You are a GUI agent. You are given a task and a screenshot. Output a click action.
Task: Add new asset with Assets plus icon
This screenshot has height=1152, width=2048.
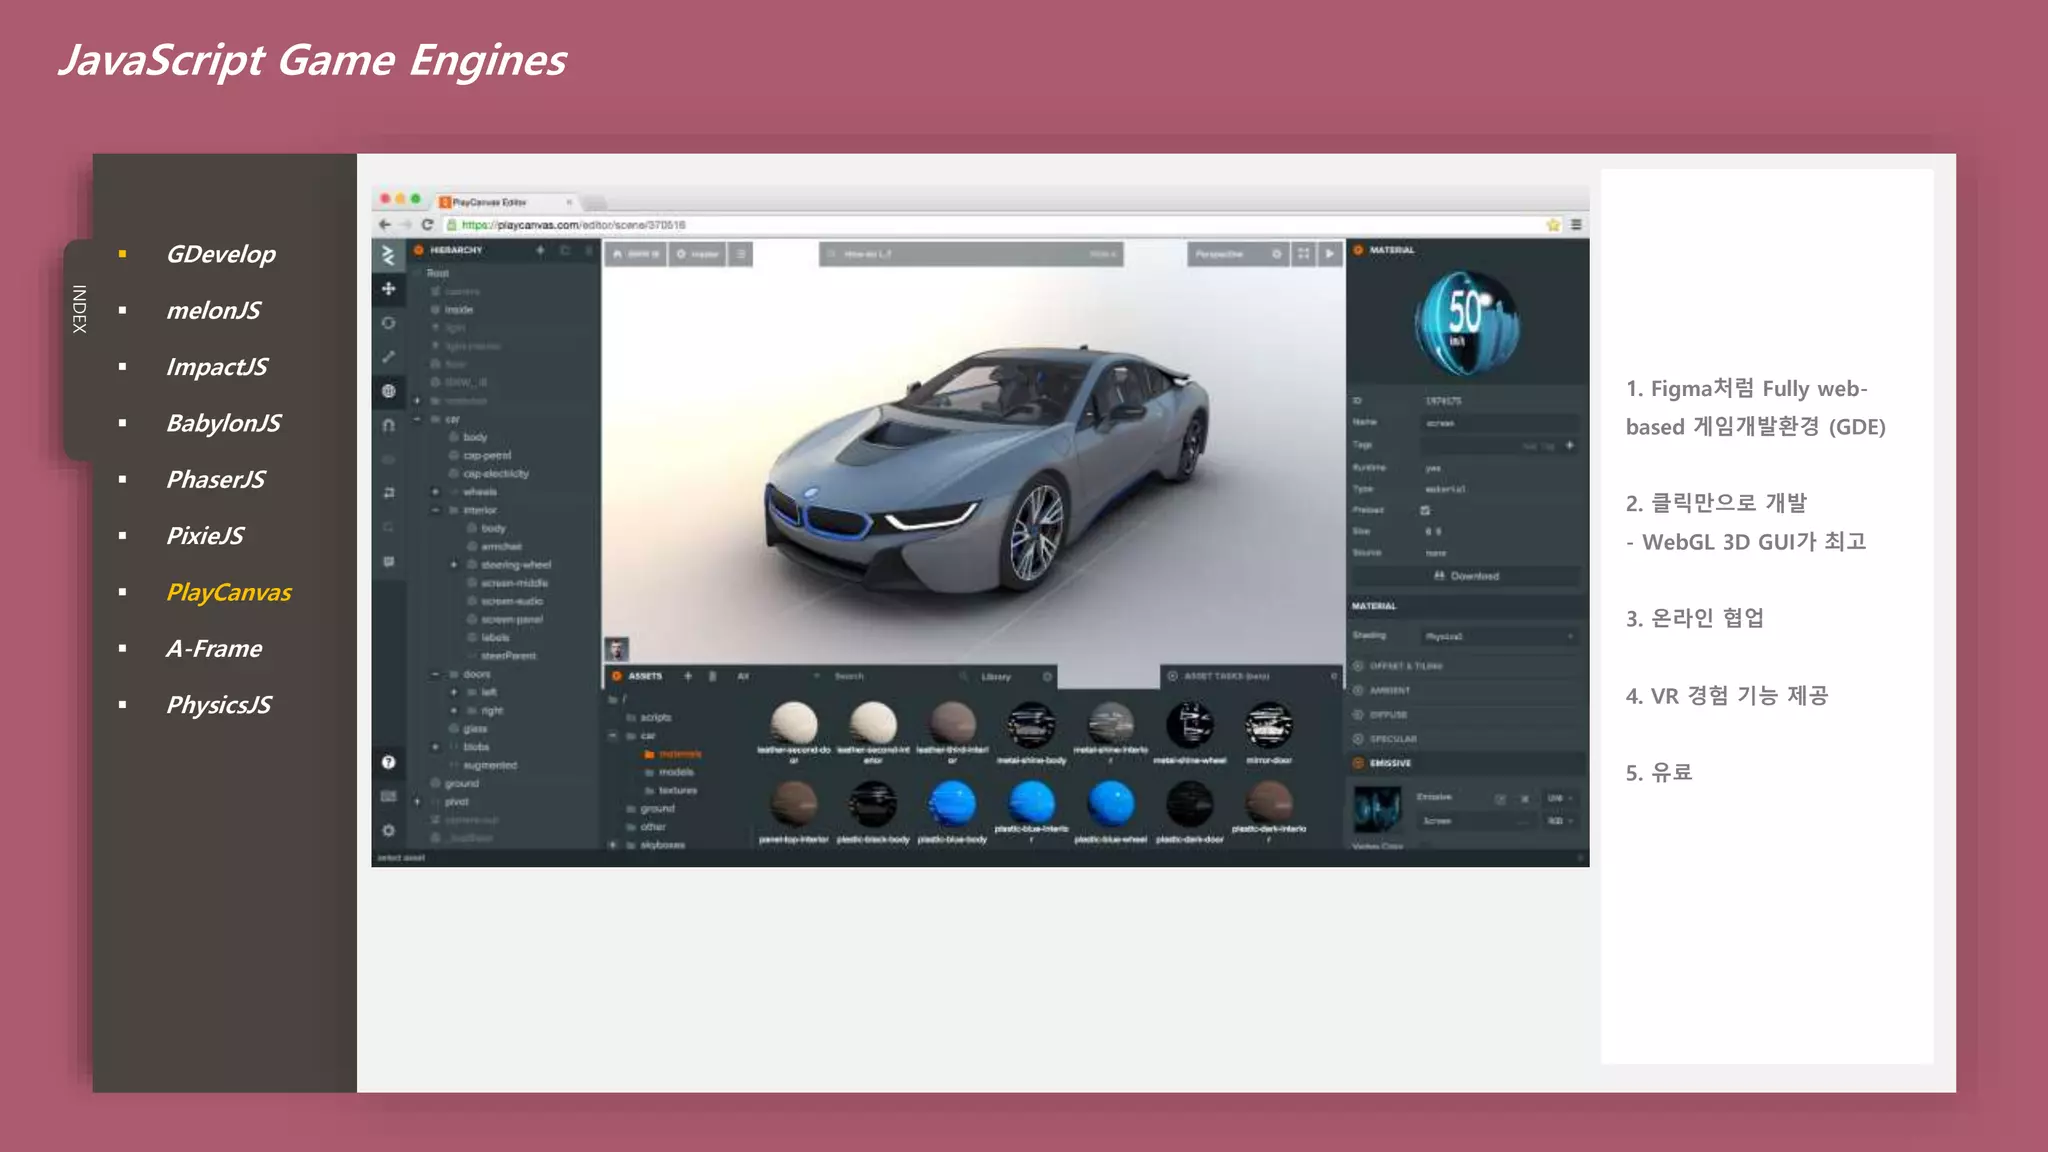point(688,676)
